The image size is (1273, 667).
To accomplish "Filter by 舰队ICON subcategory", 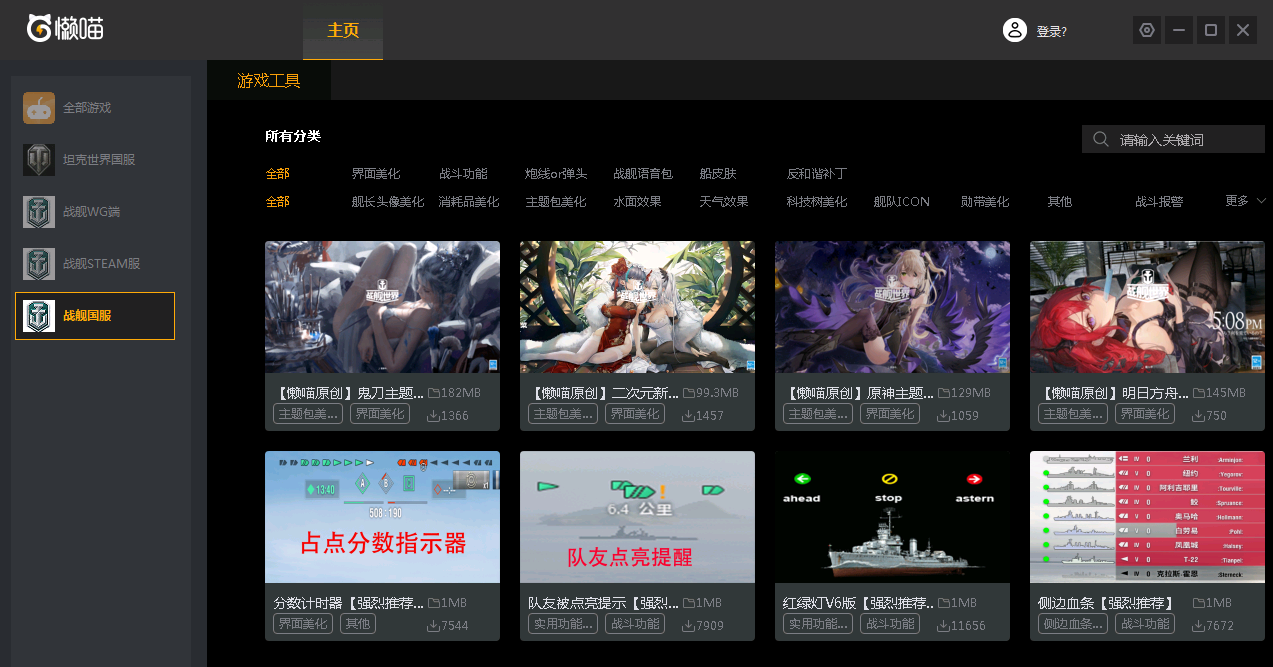I will pos(902,202).
